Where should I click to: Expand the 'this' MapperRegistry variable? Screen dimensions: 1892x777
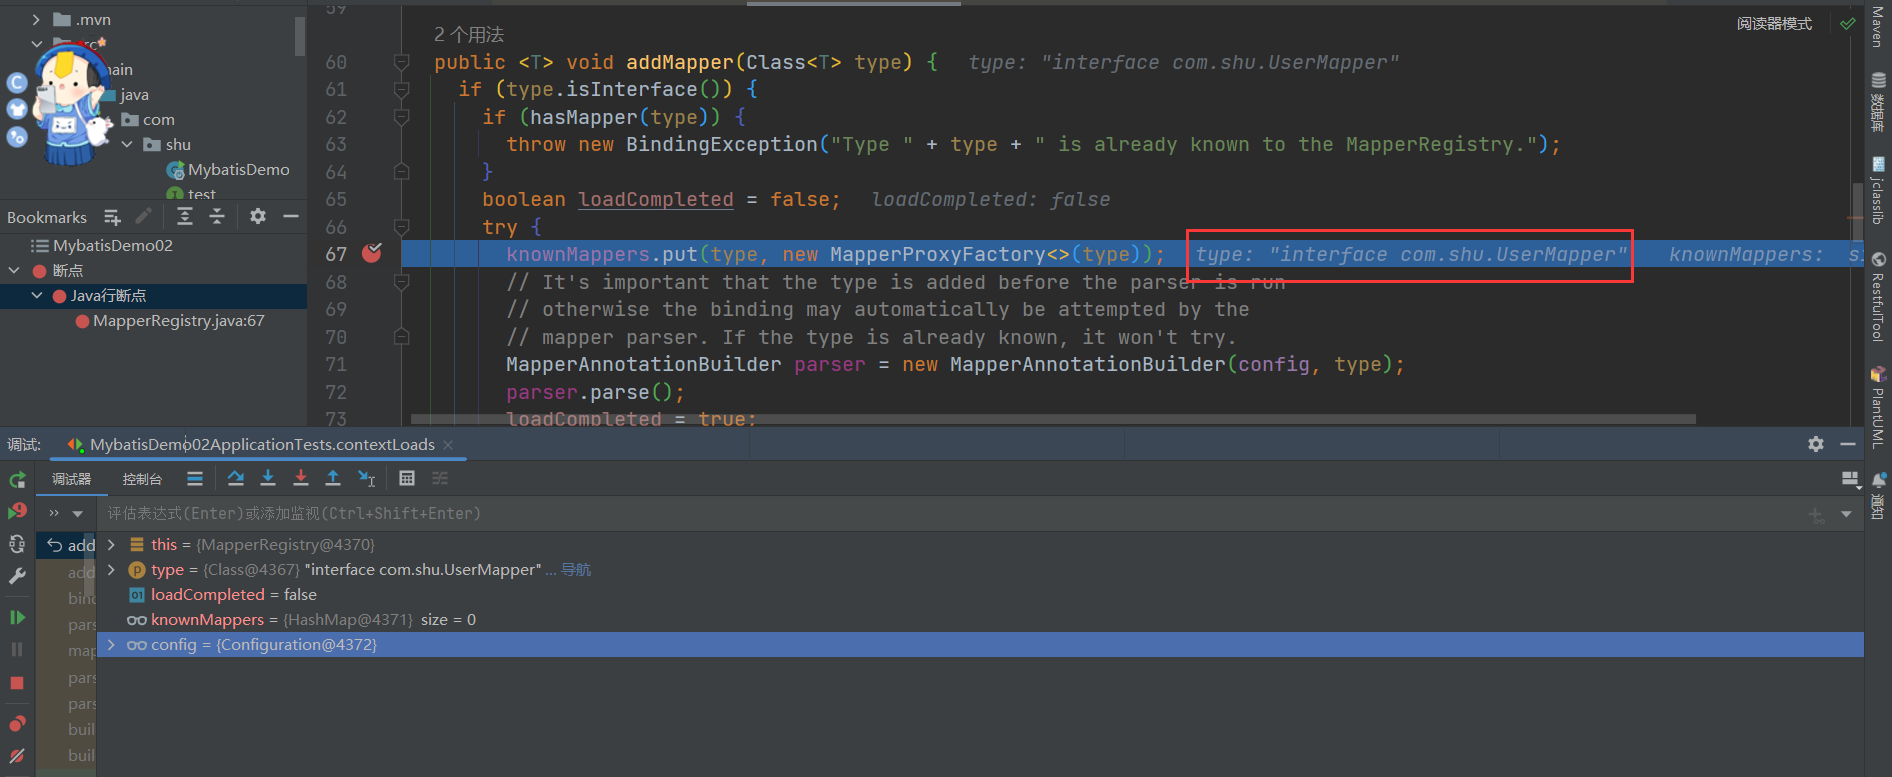coord(111,545)
